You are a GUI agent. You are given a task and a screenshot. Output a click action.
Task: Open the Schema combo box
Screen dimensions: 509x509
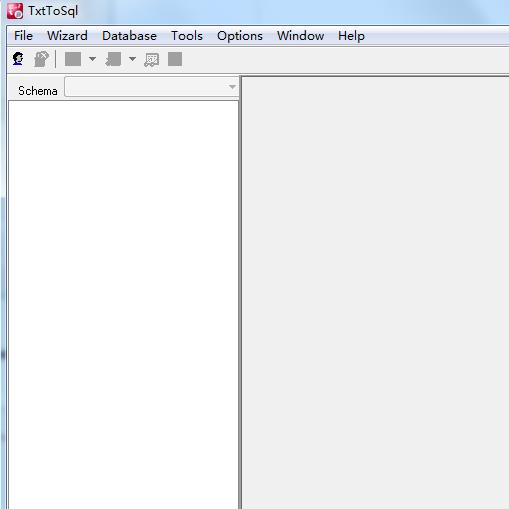(152, 87)
